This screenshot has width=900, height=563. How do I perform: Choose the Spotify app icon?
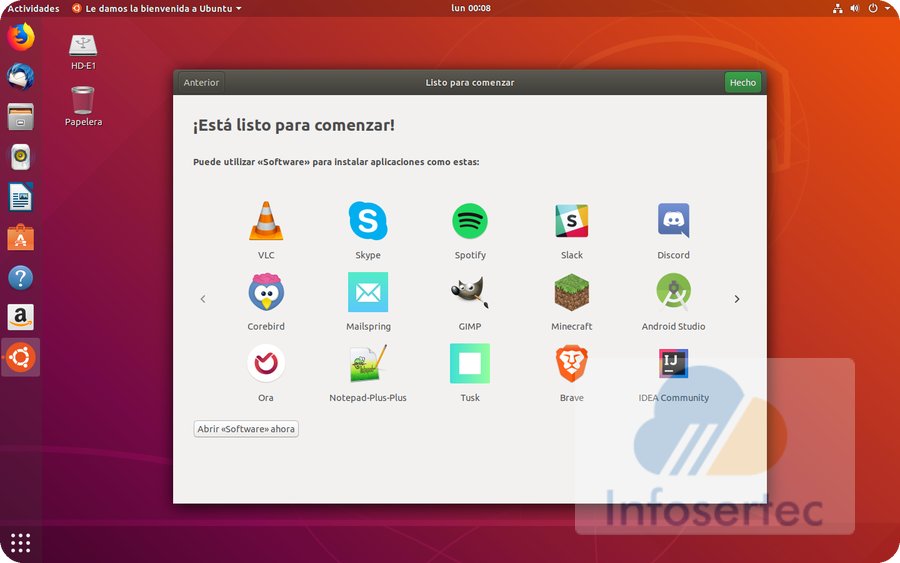(470, 221)
